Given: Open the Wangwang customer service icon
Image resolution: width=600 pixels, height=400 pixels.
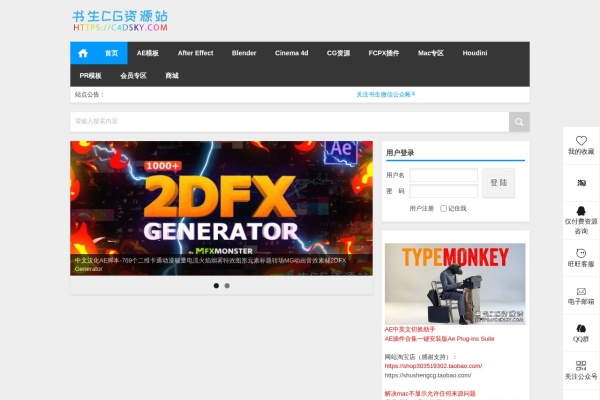Looking at the screenshot, I should tap(581, 253).
